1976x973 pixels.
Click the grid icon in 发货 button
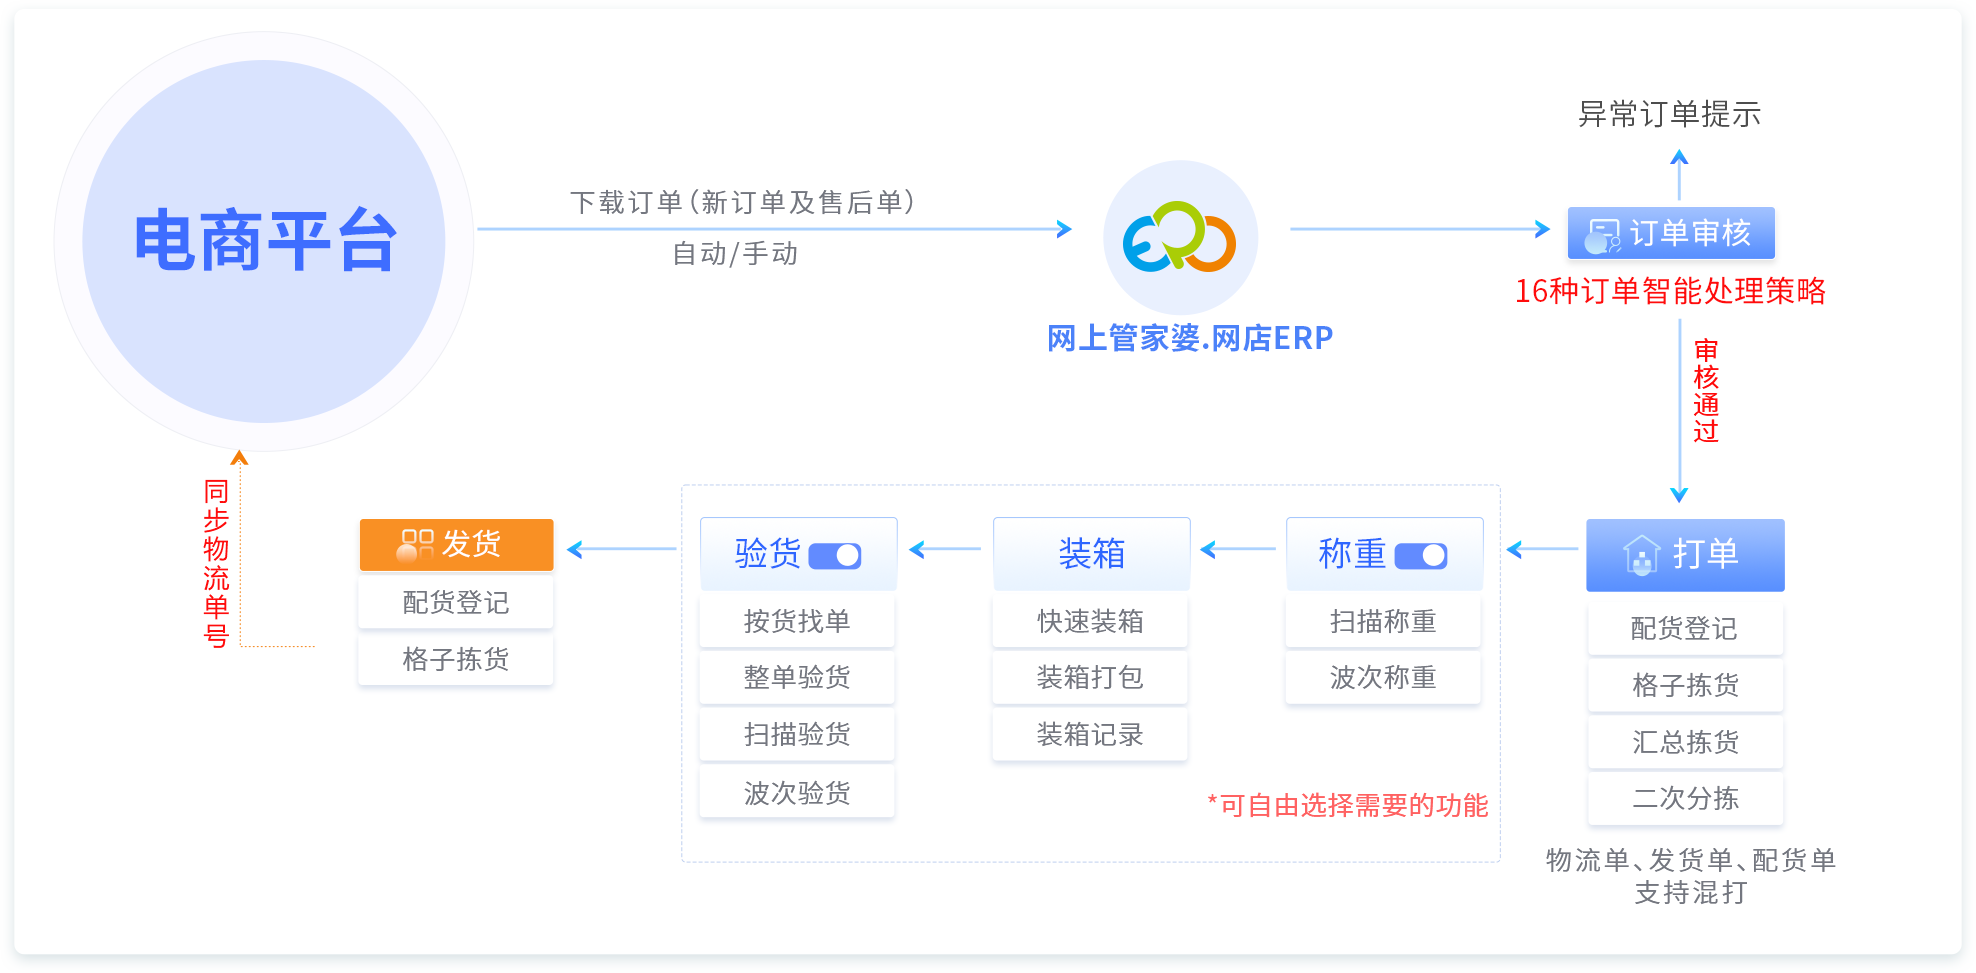click(416, 545)
